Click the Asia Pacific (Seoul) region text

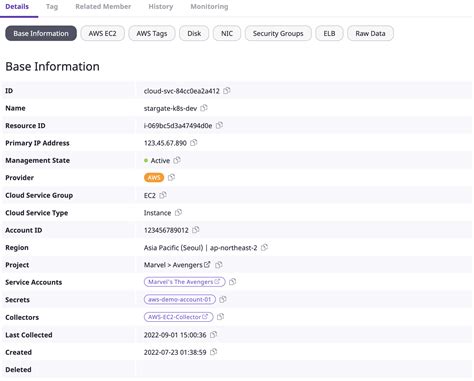tap(173, 248)
